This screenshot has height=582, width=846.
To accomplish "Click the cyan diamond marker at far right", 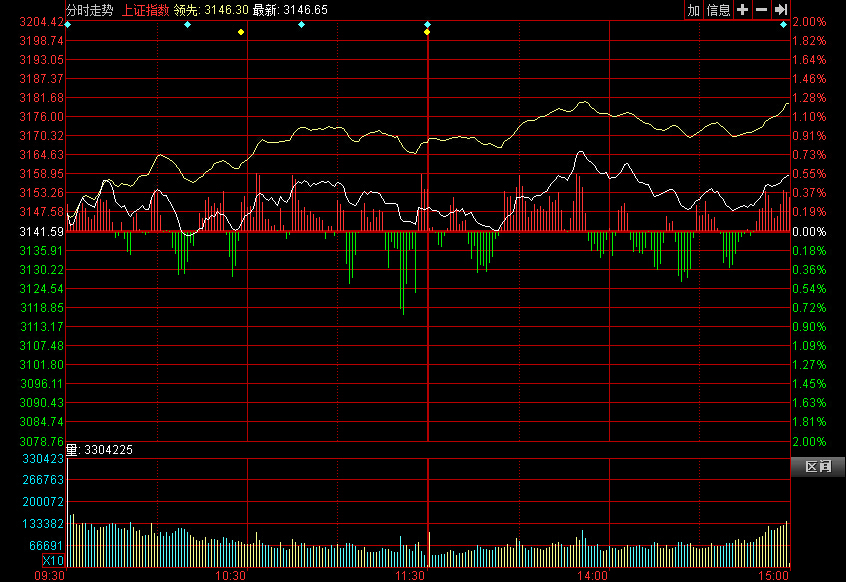I will point(783,23).
